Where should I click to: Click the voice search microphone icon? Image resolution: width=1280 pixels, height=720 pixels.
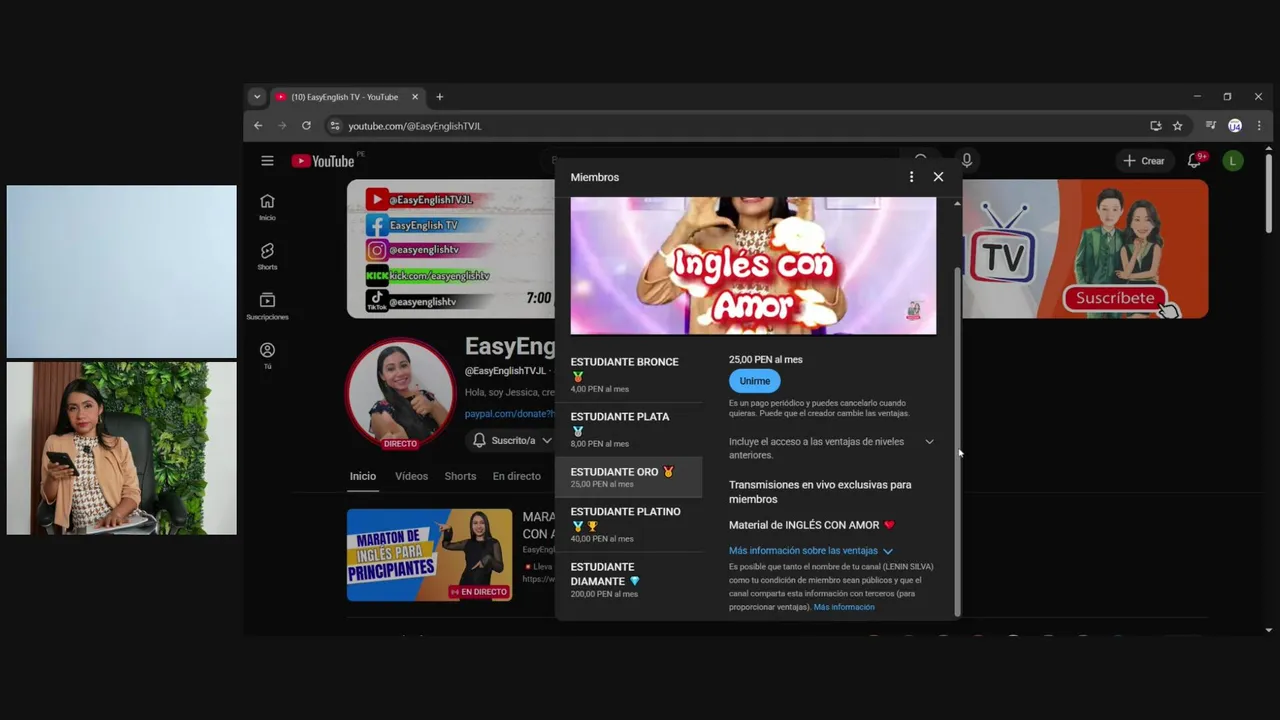click(x=966, y=160)
